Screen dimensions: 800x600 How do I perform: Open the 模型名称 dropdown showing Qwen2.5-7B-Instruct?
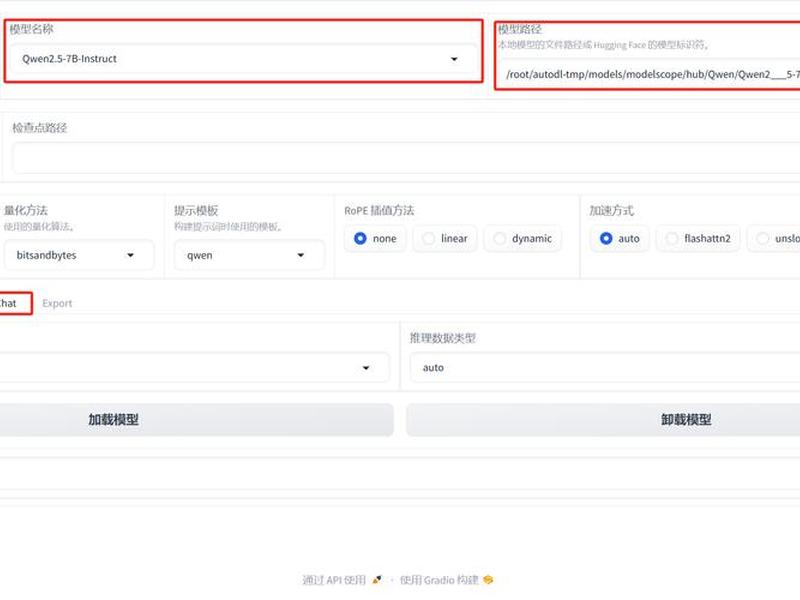[243, 59]
